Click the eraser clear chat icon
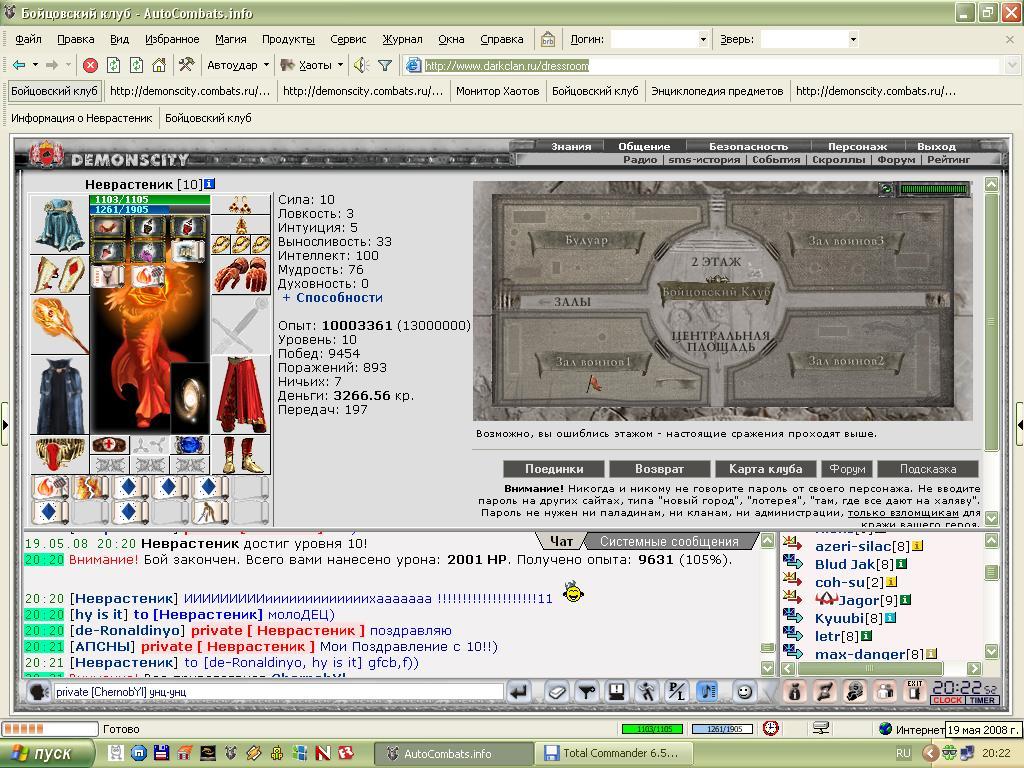 (556, 692)
